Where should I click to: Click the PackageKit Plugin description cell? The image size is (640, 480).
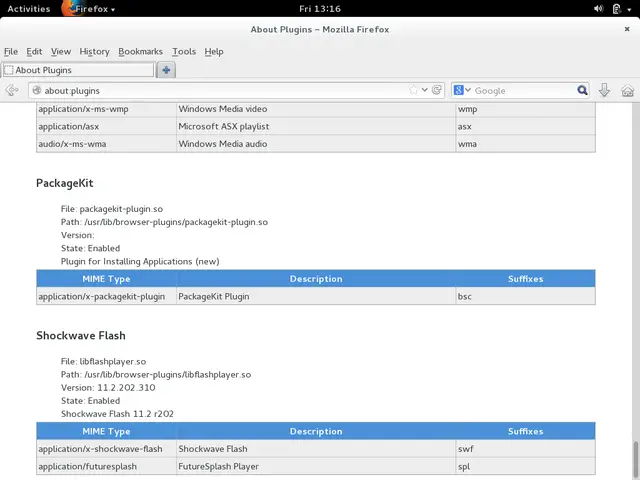pyautogui.click(x=316, y=296)
